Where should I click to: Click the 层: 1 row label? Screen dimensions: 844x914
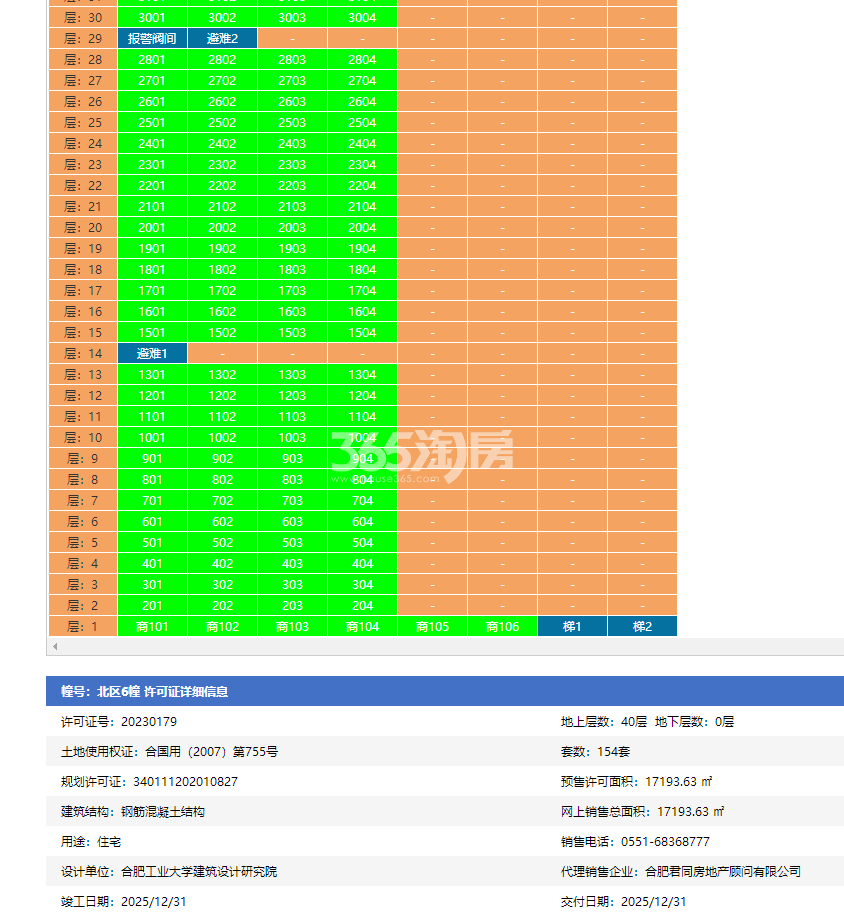point(83,626)
